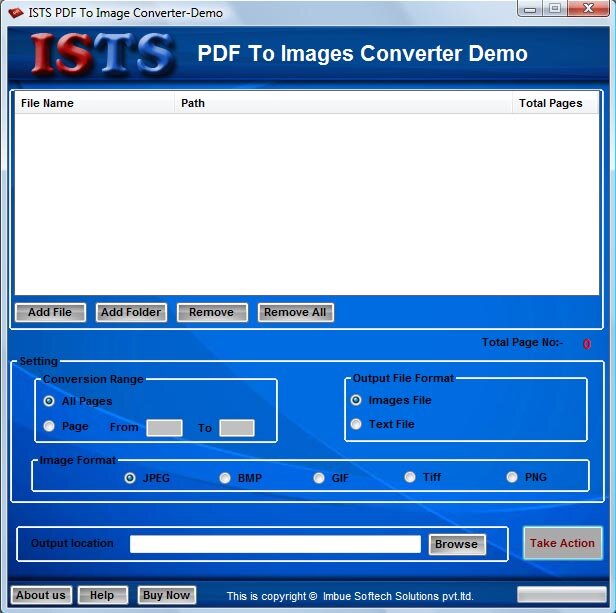The width and height of the screenshot is (616, 613).
Task: Click the progress bar at bottom right
Action: pyautogui.click(x=562, y=595)
